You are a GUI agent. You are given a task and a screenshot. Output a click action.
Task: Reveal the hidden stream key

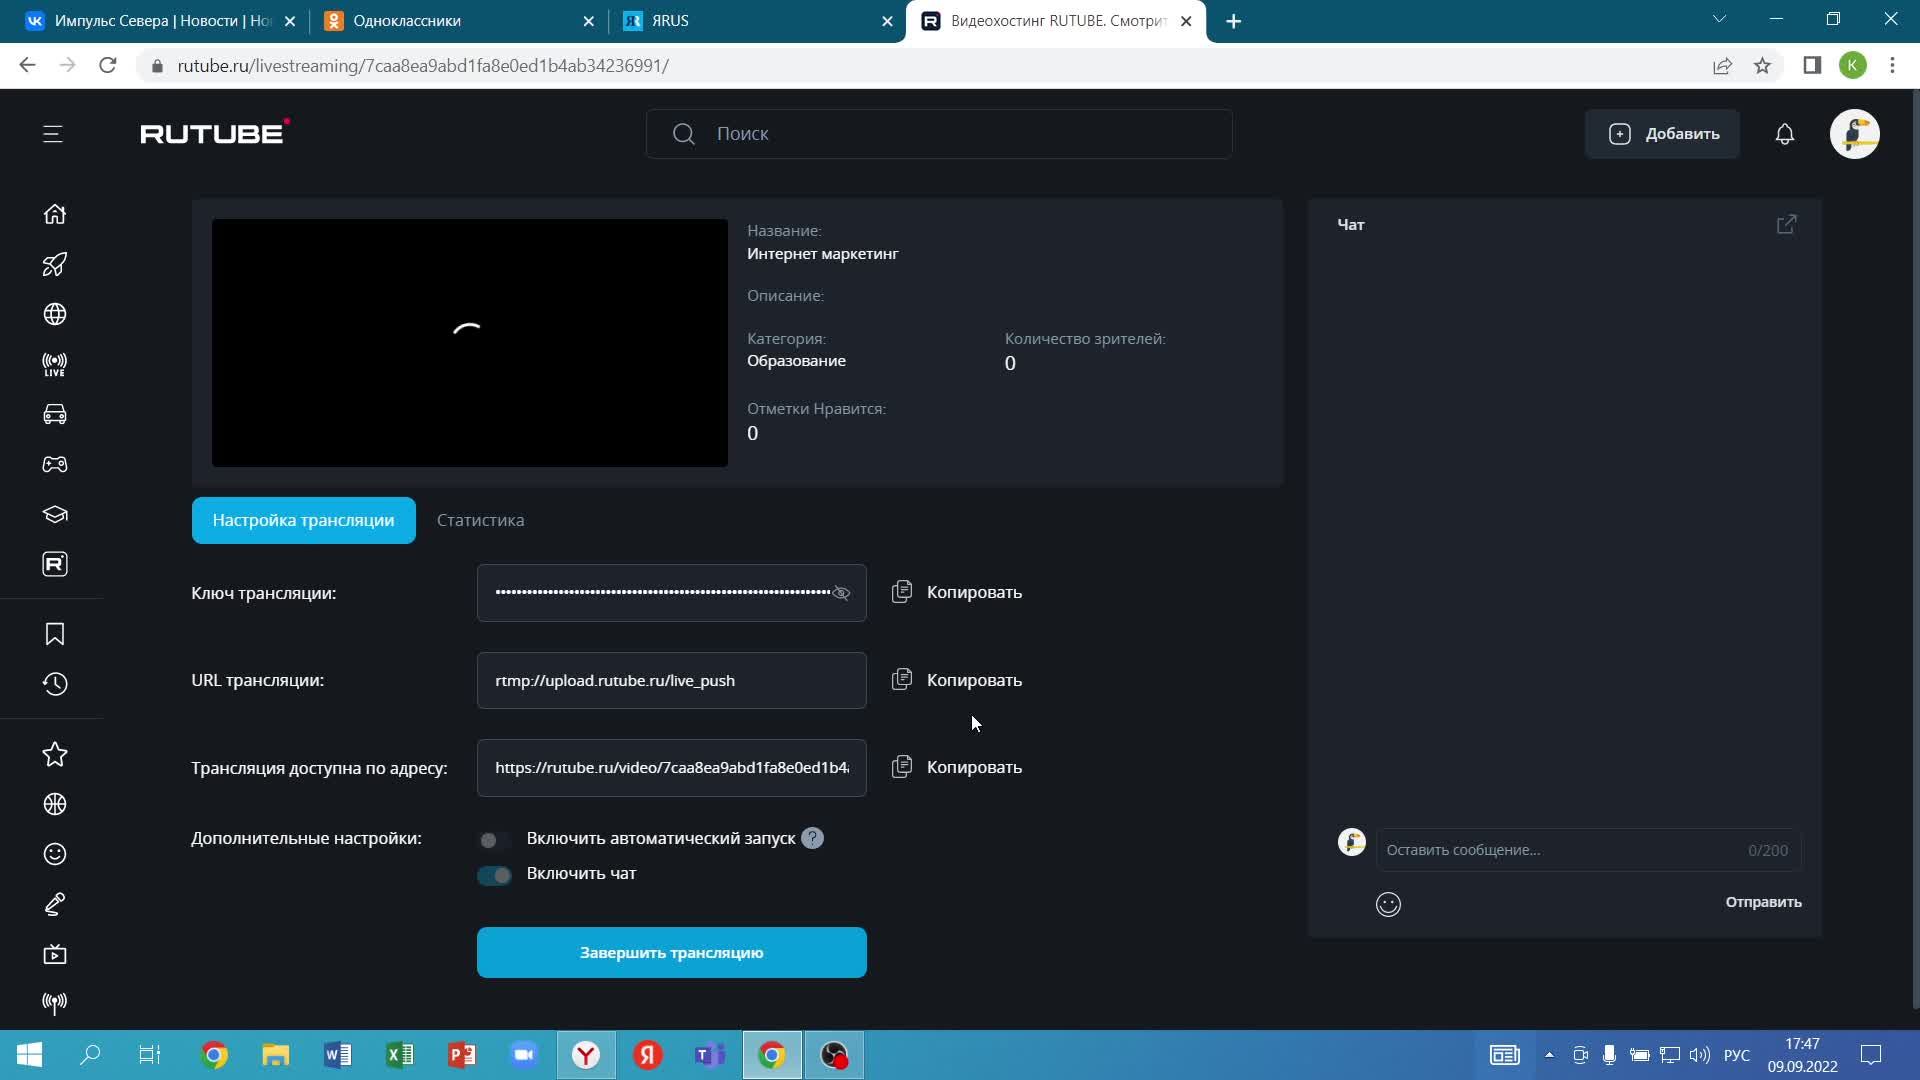pyautogui.click(x=841, y=593)
